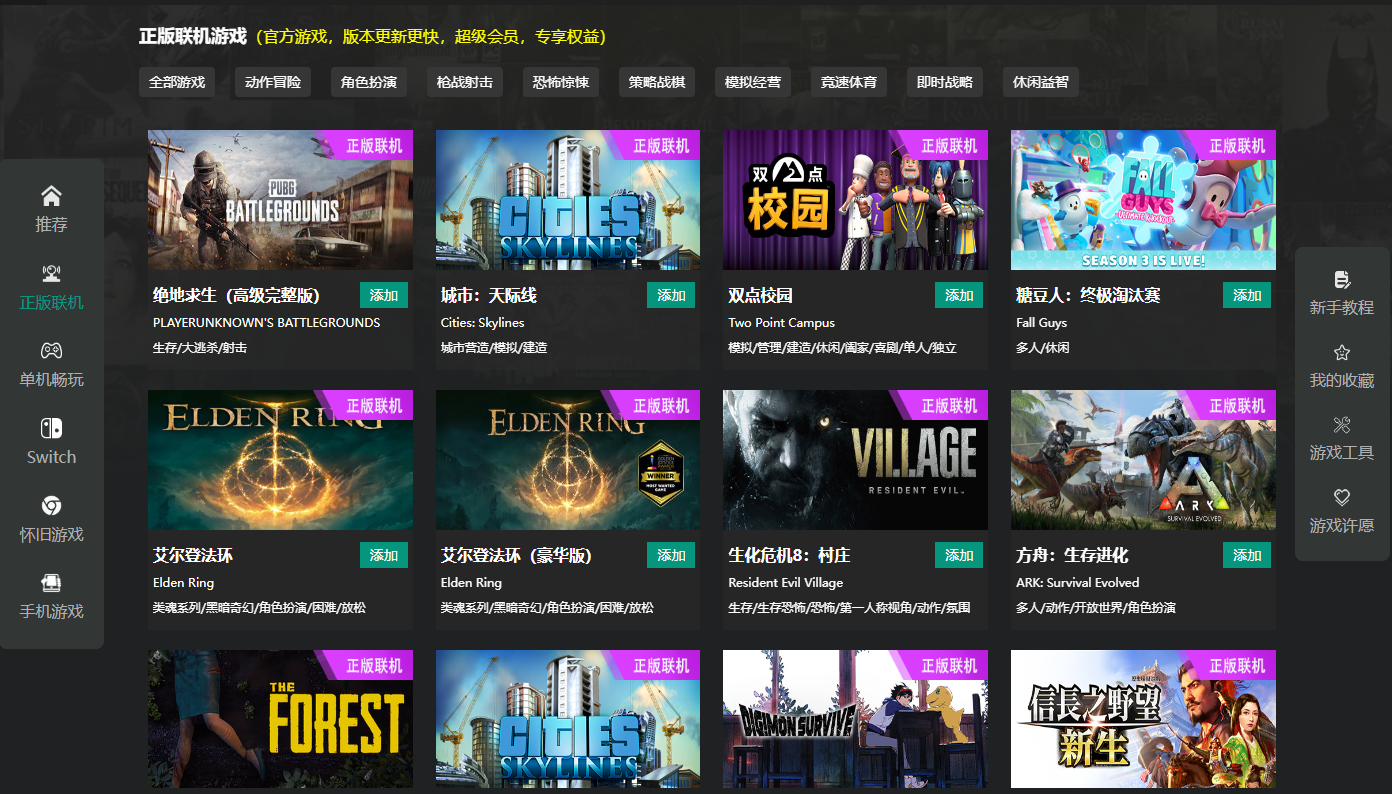Click the 糖豆人：终极淘汰赛 title text
Viewport: 1392px width, 794px height.
(x=1088, y=296)
